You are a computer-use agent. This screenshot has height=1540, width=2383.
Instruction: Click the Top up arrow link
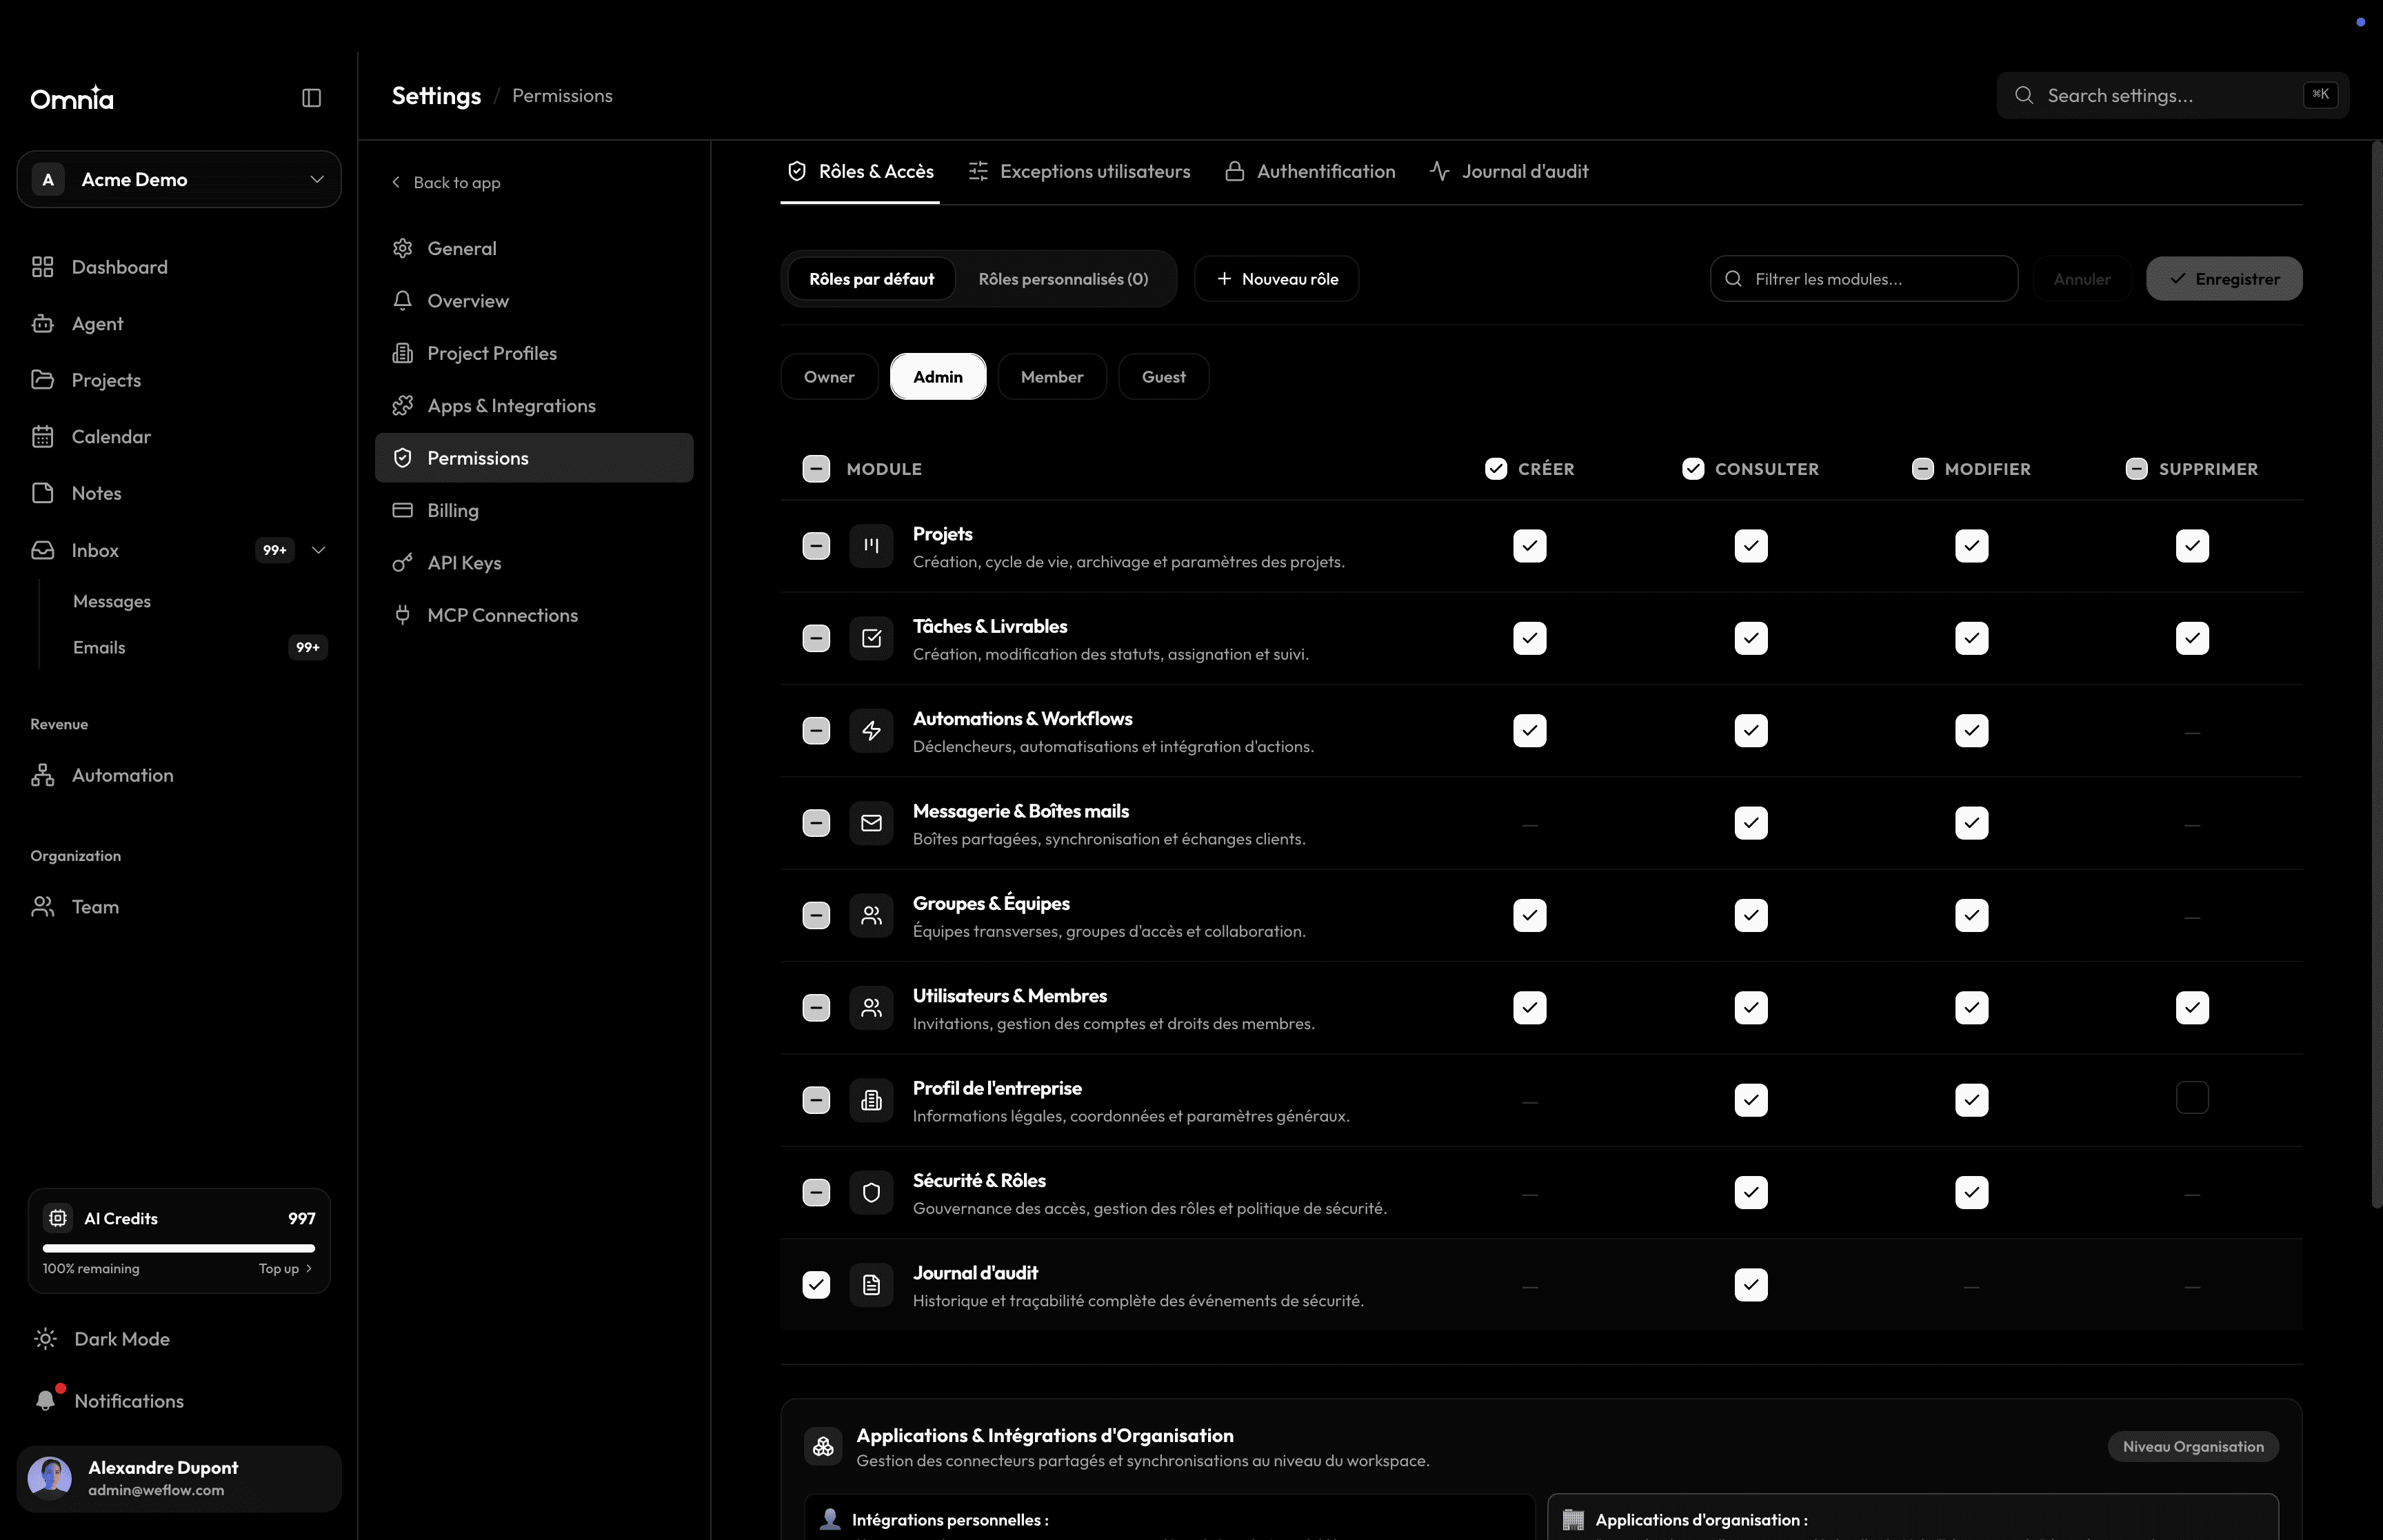click(286, 1269)
